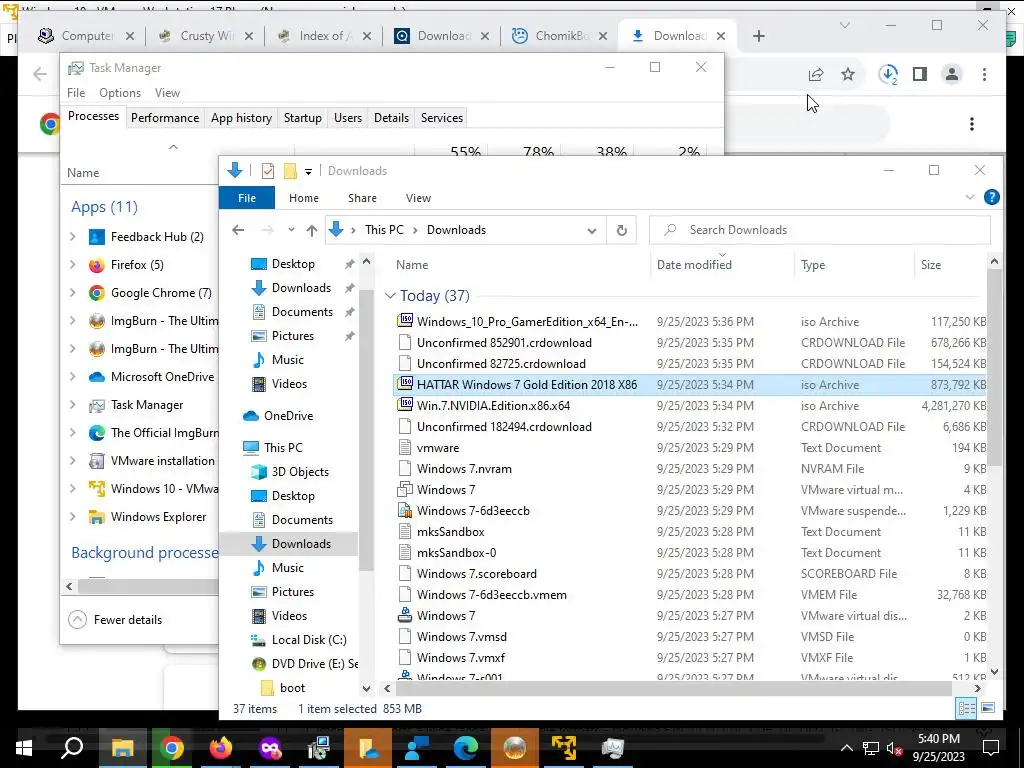Expand Firefox (5) process group

[72, 265]
